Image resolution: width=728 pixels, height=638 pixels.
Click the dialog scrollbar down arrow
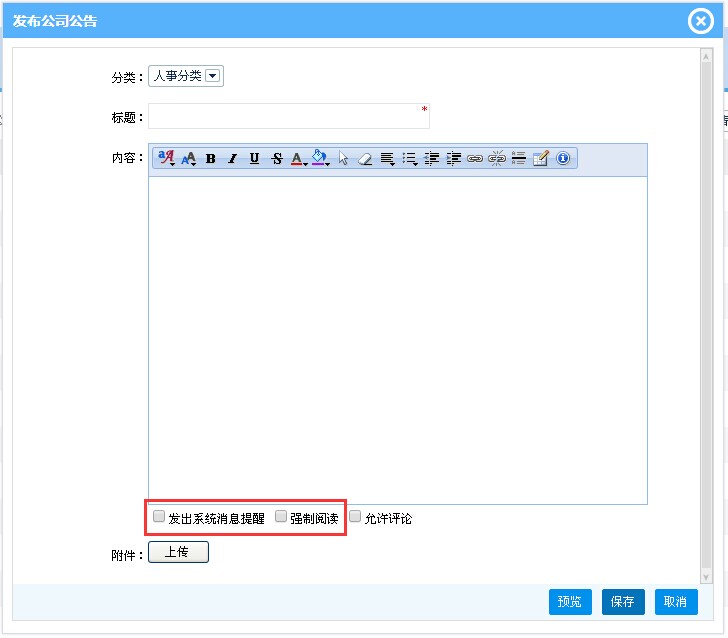tap(706, 577)
